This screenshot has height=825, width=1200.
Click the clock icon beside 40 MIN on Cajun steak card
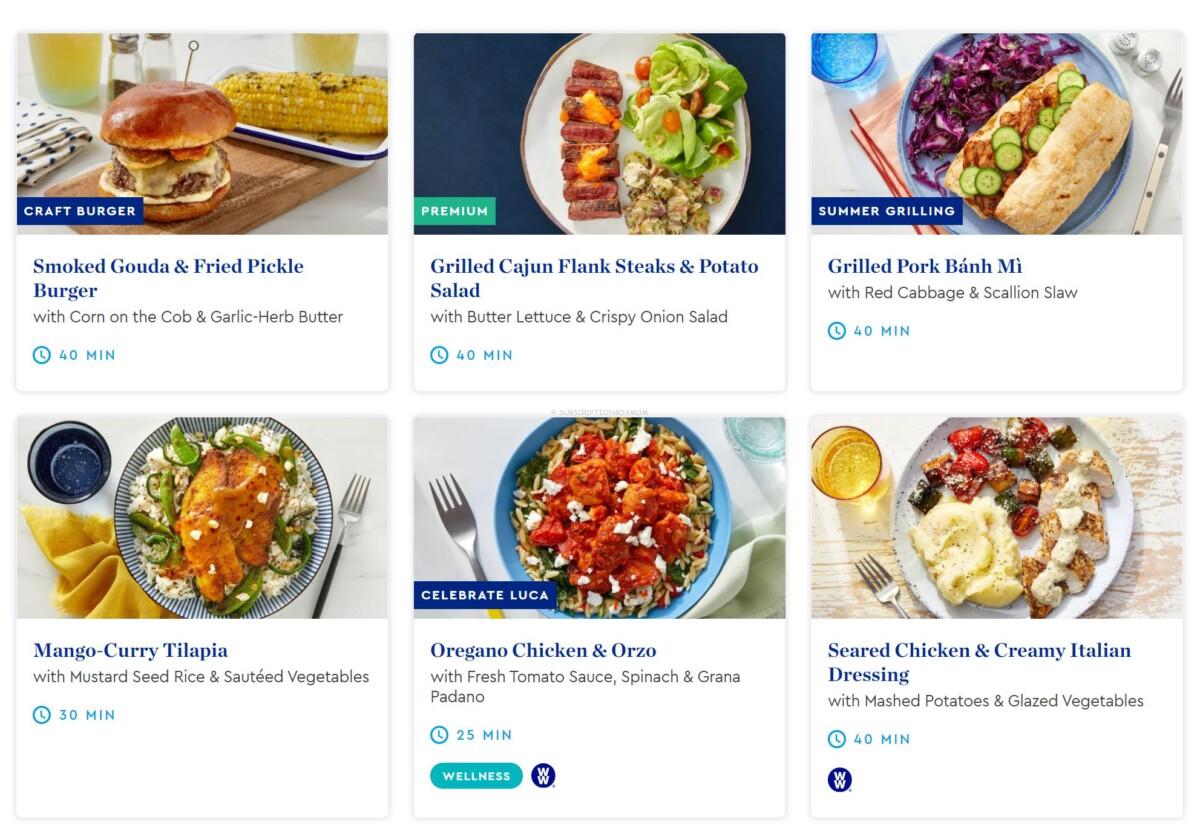click(x=438, y=354)
